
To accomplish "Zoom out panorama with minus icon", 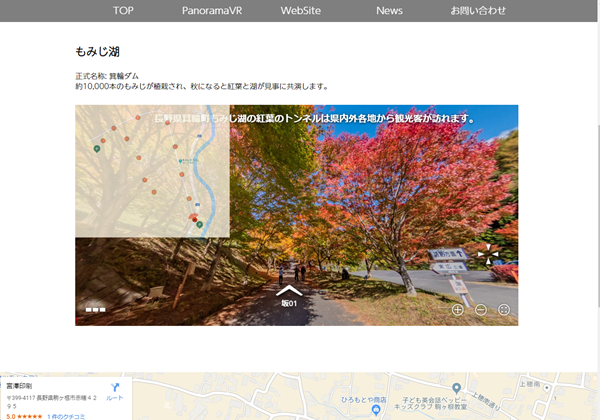I will tap(481, 310).
